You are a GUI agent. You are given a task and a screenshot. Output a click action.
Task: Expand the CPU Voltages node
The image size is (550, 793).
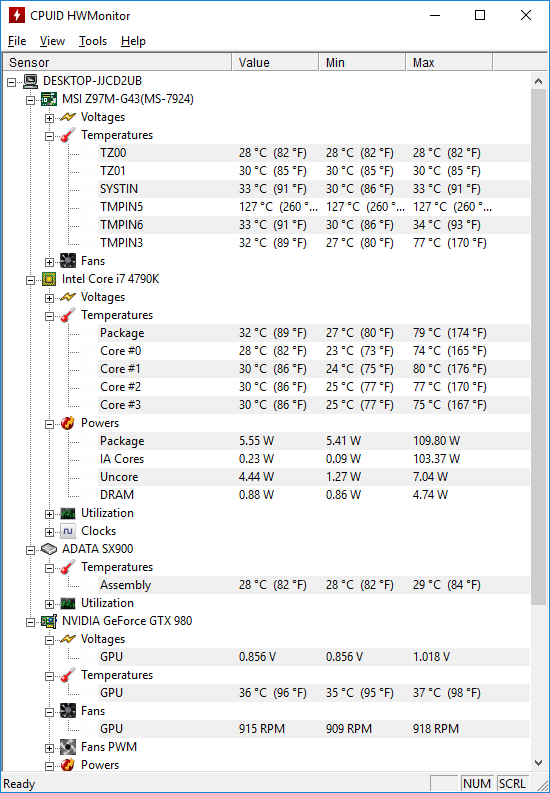tap(50, 298)
